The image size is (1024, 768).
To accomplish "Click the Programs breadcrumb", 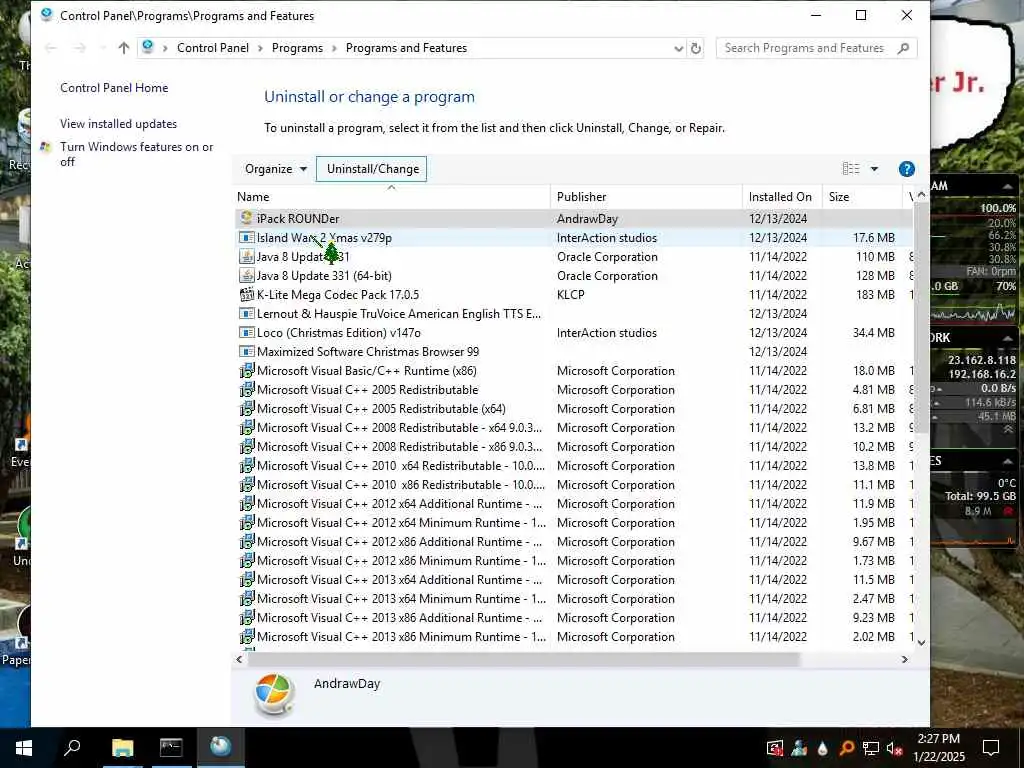I will pos(297,48).
